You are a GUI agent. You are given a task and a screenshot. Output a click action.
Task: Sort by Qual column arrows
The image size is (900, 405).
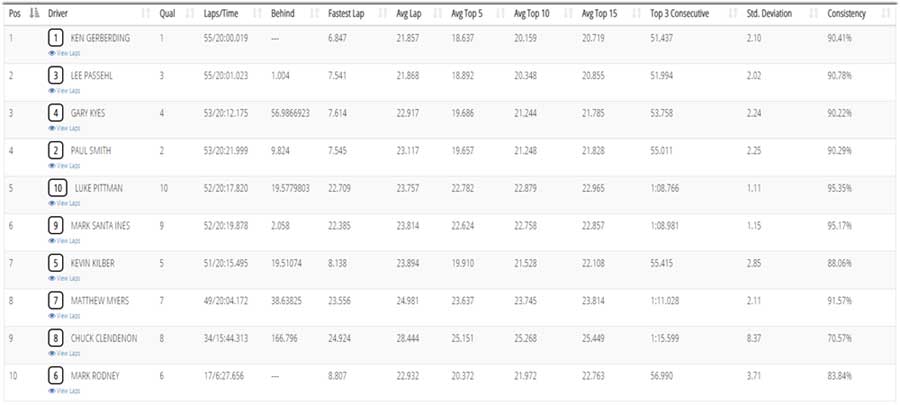(190, 14)
